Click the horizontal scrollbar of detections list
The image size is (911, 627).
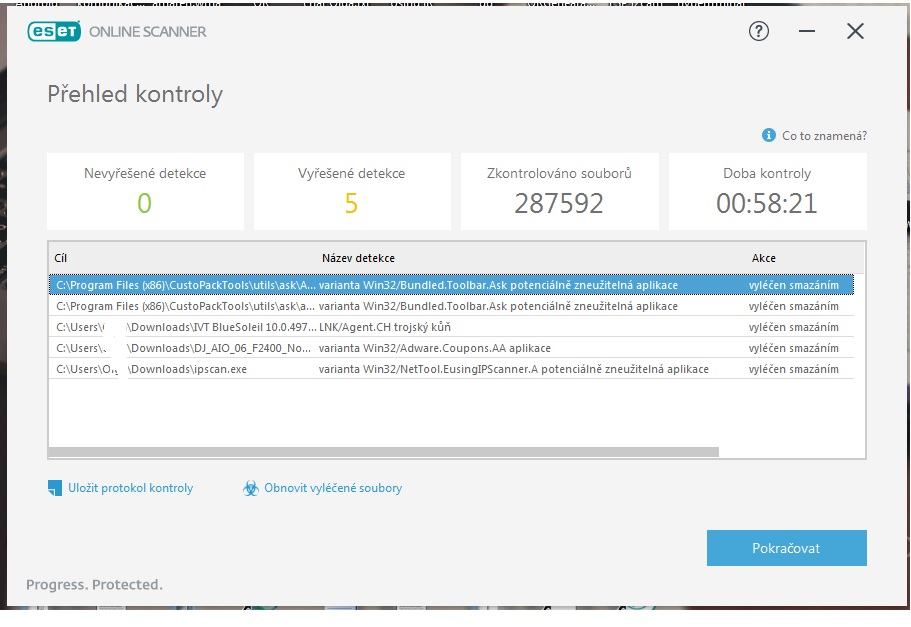click(383, 452)
